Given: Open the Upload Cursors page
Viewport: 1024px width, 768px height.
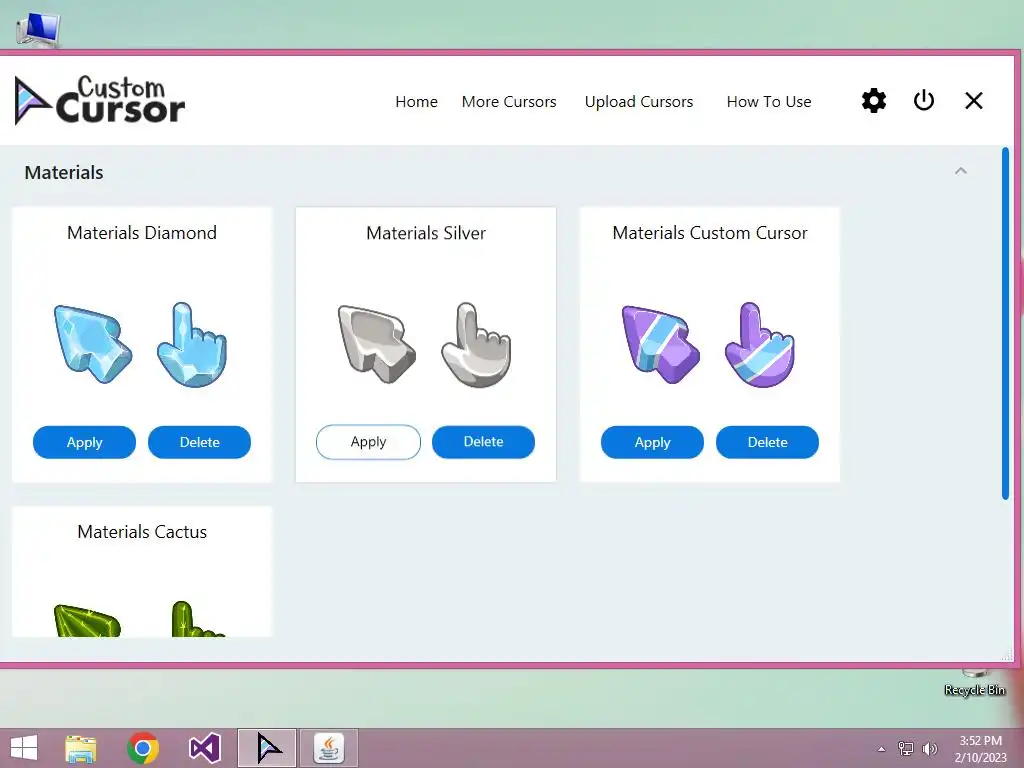Looking at the screenshot, I should (639, 102).
